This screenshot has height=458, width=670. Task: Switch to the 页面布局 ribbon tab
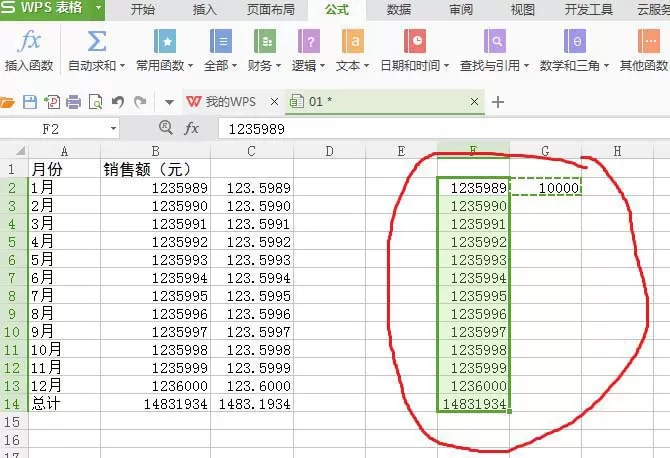(x=271, y=9)
